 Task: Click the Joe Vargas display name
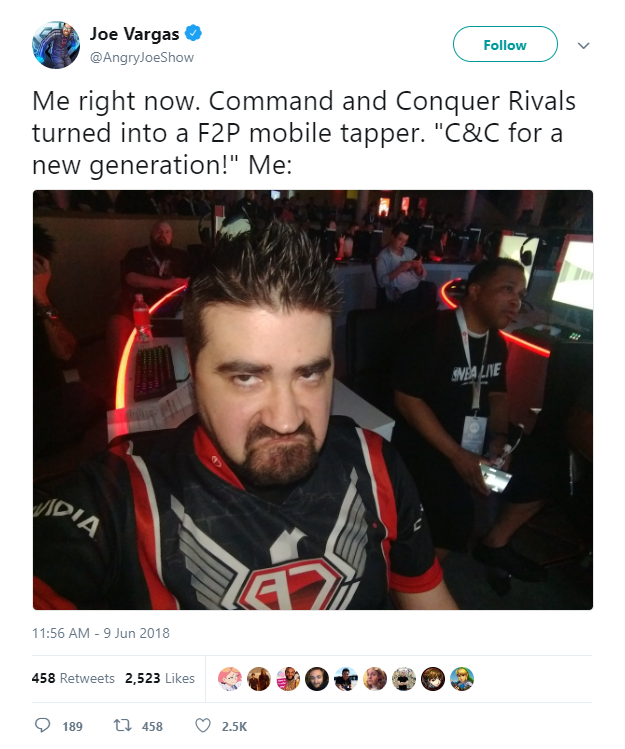pyautogui.click(x=135, y=34)
